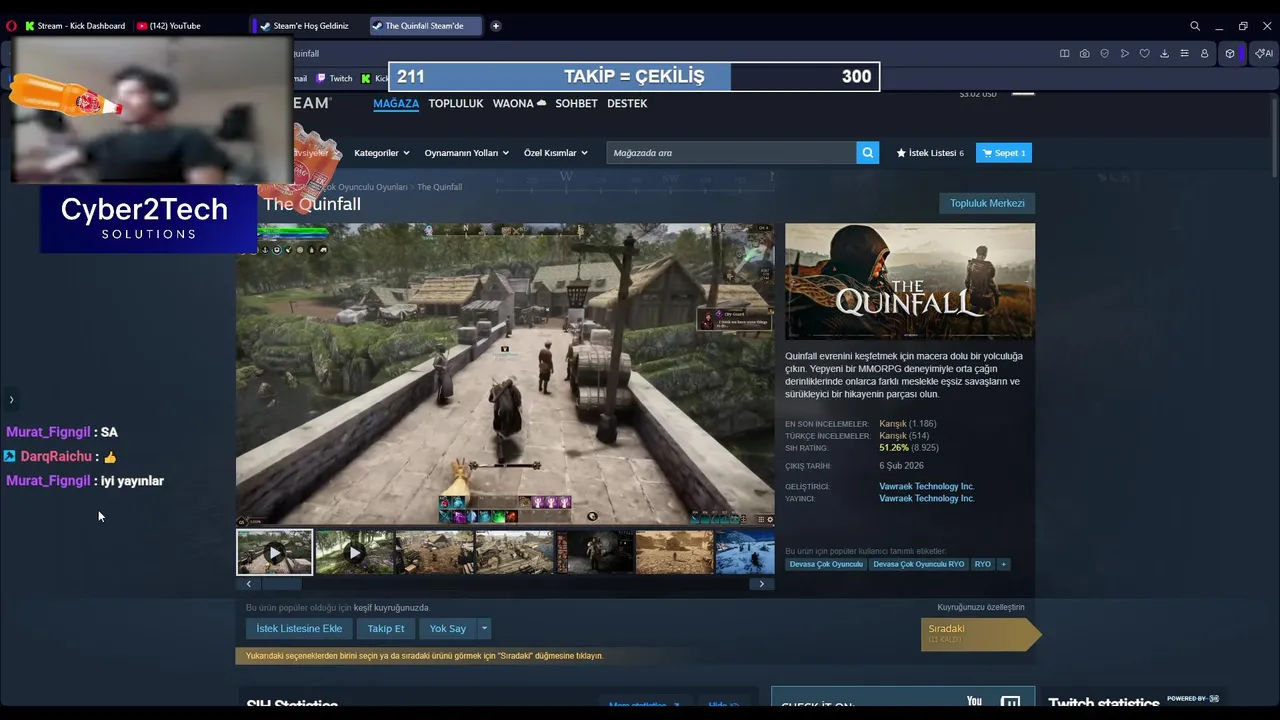Play the first trailer thumbnail
The image size is (1280, 720).
tap(274, 552)
